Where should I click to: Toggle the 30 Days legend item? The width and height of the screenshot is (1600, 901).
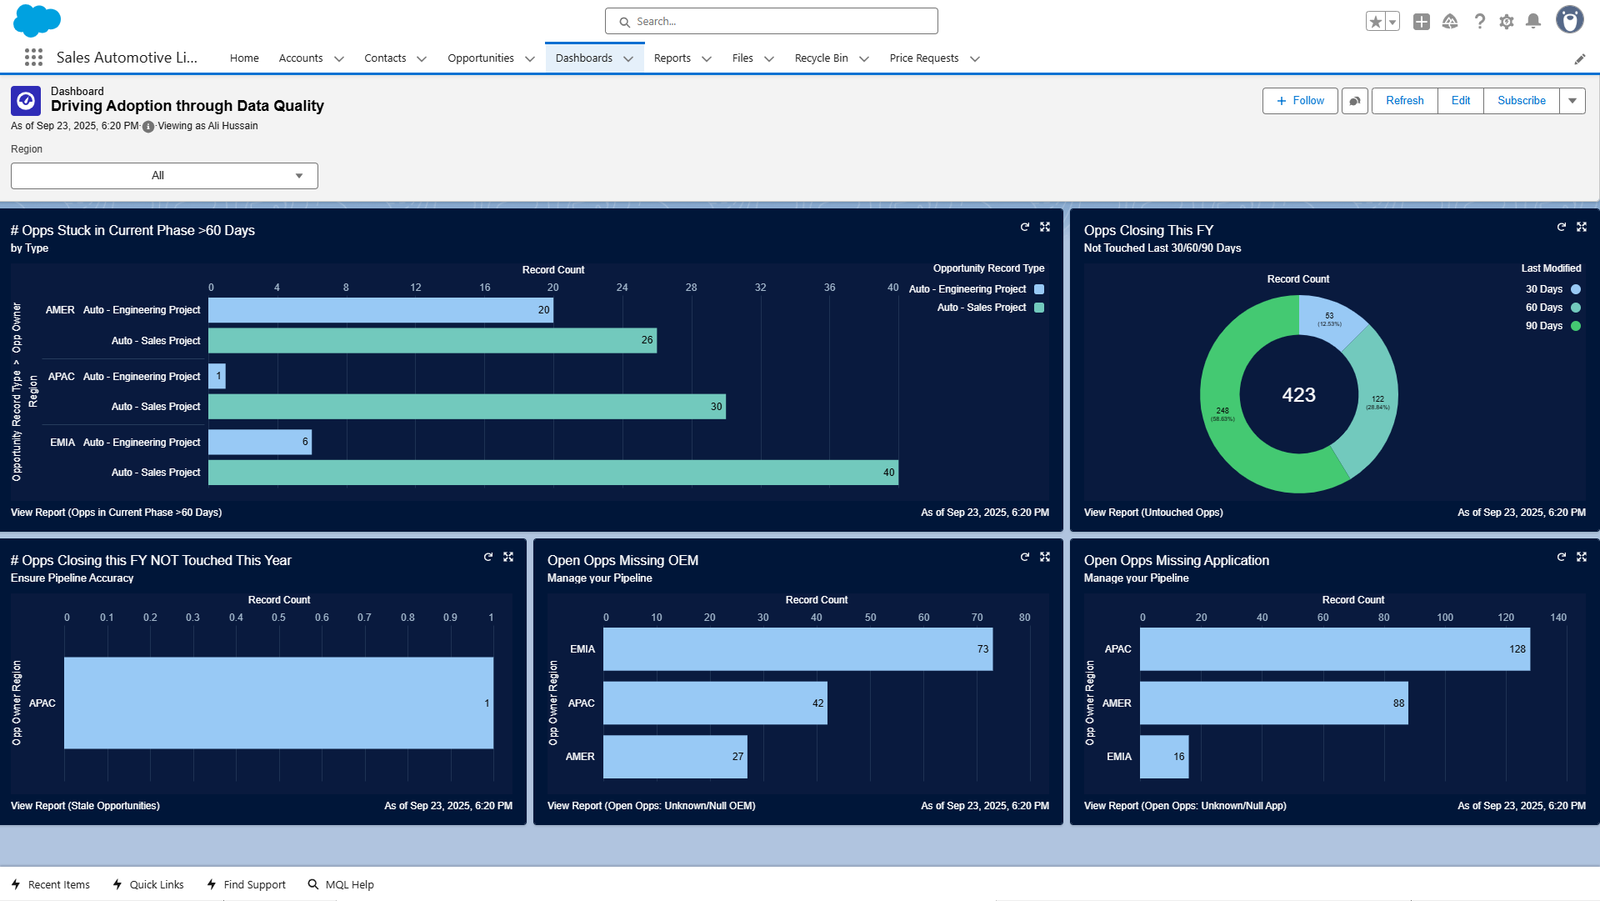pyautogui.click(x=1549, y=289)
